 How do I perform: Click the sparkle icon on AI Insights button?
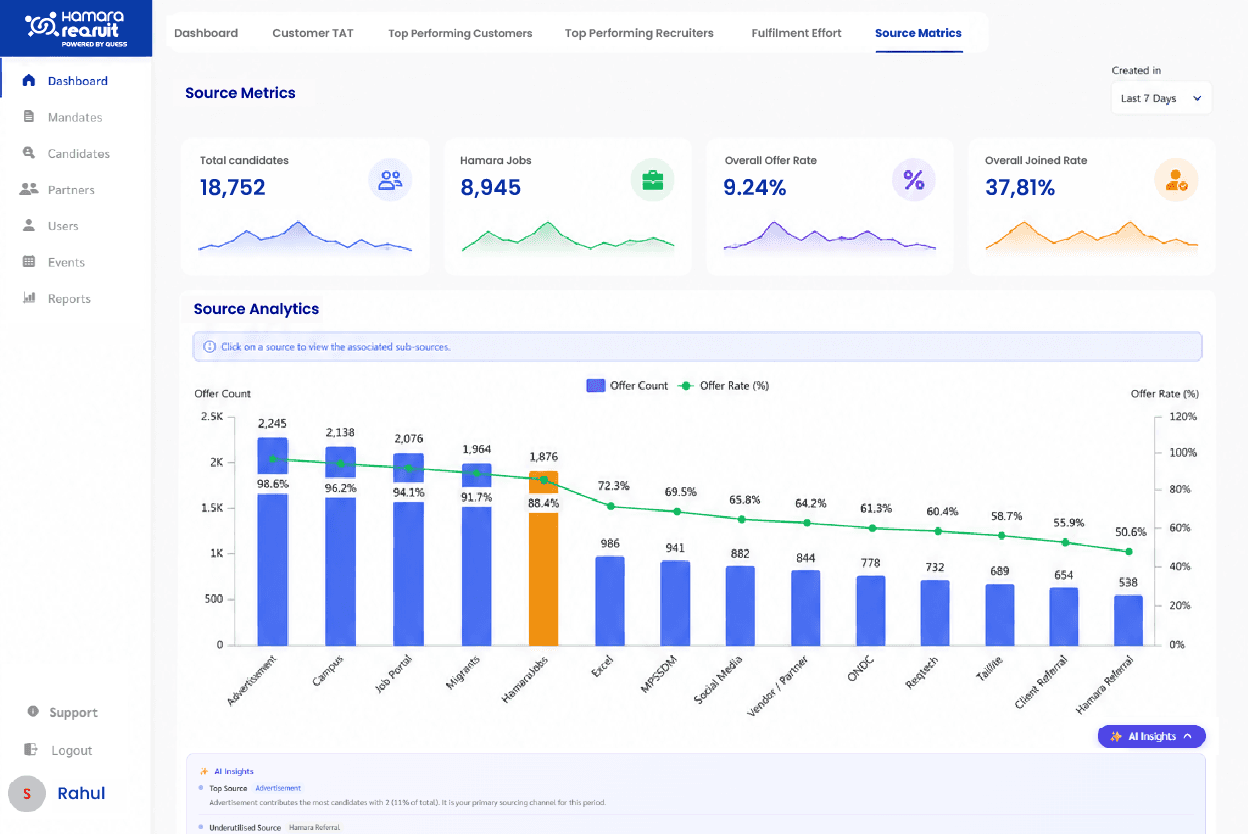click(1116, 737)
